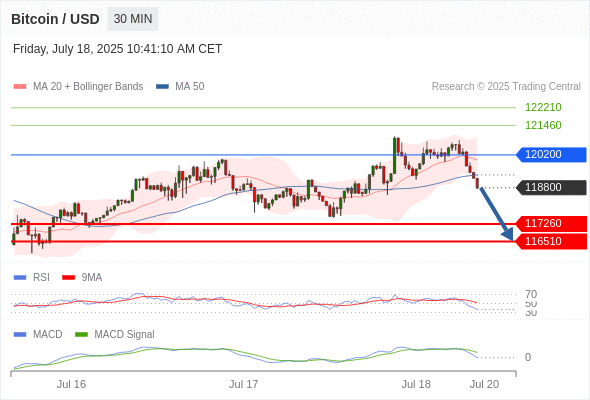Click the MA 50 legend swatch
Screen dimensions: 590x400
click(162, 87)
